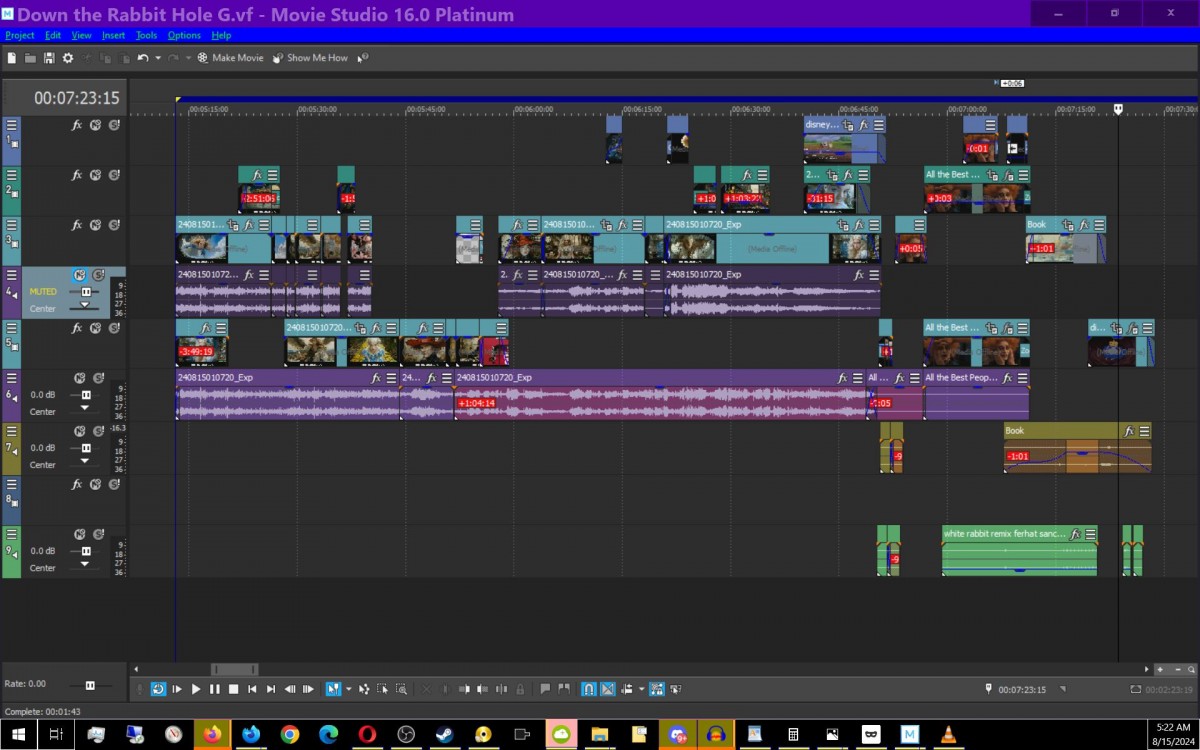
Task: Expand track 9 pan dropdown
Action: coord(84,564)
